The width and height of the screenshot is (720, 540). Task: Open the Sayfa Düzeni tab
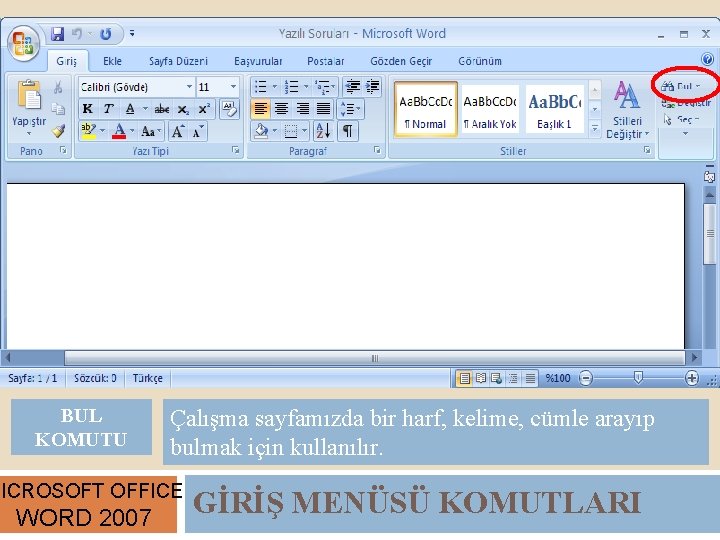(179, 61)
